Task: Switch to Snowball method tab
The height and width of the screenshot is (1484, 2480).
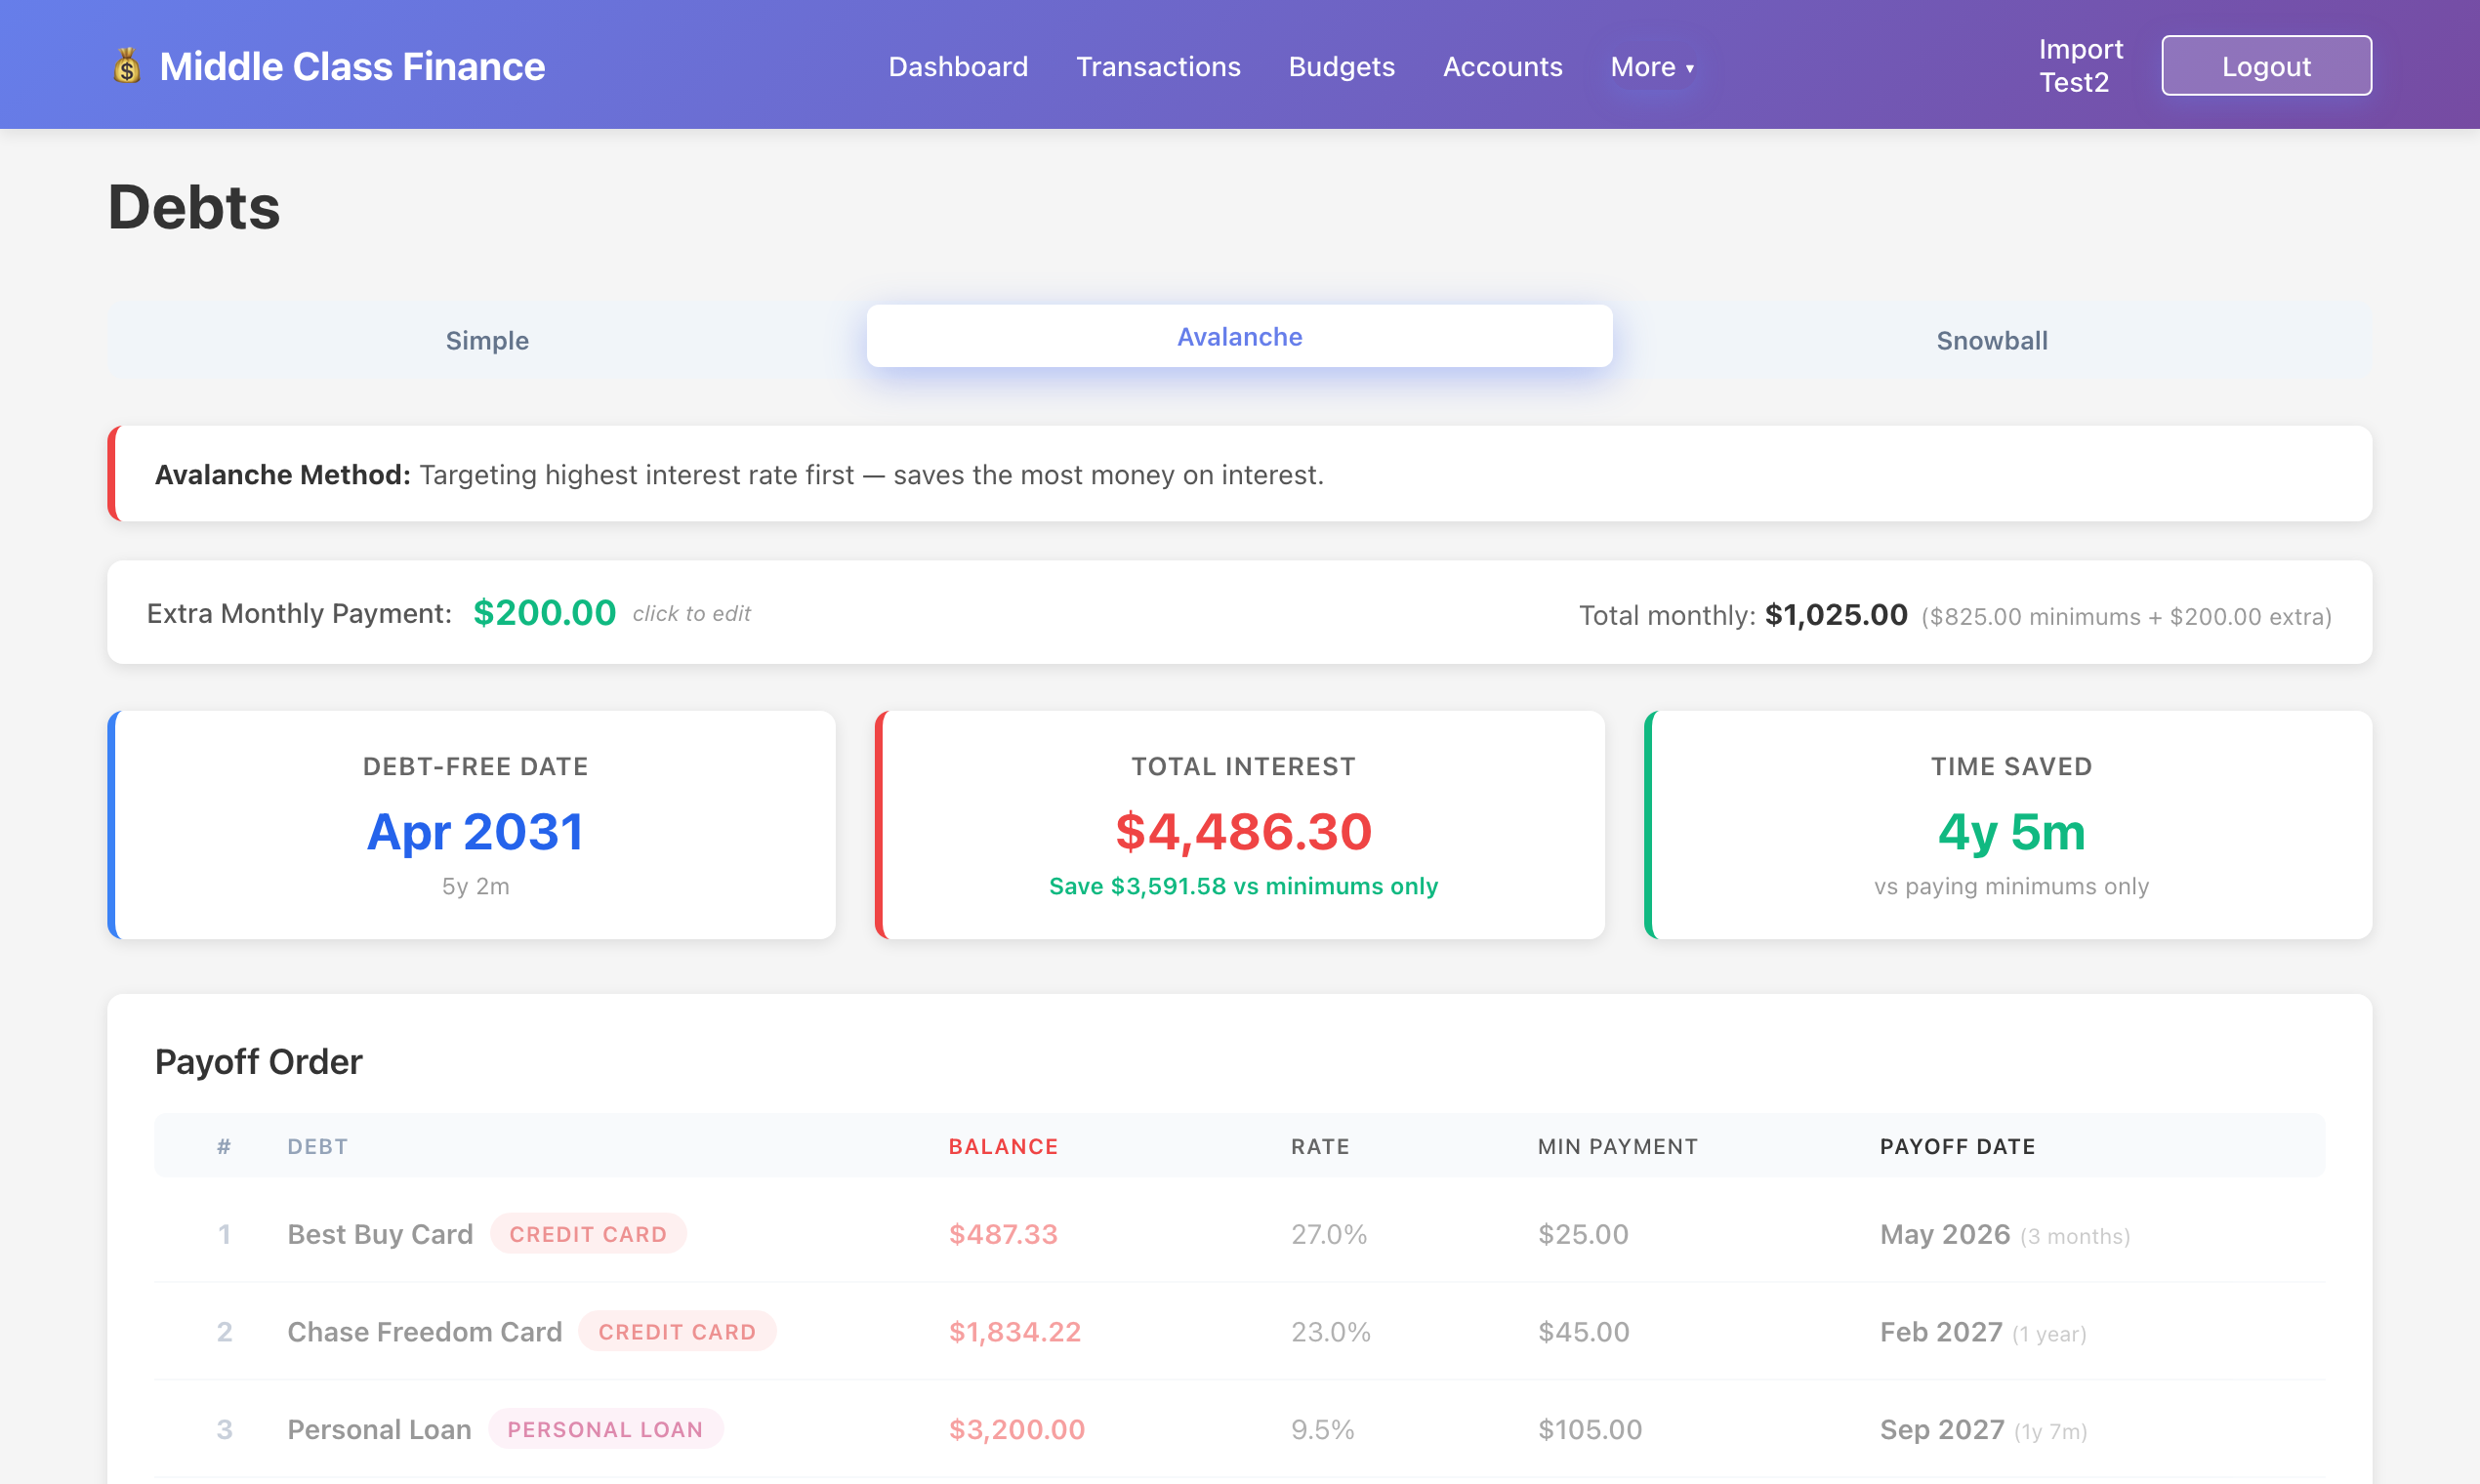Action: tap(1990, 340)
